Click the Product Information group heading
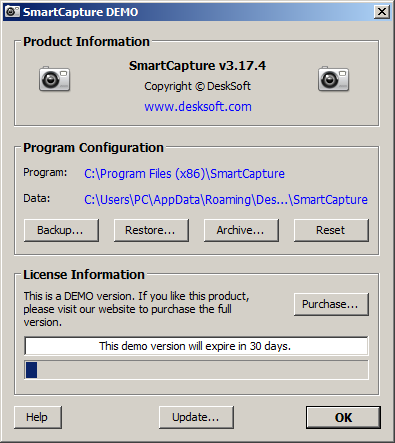The image size is (395, 443). (86, 42)
